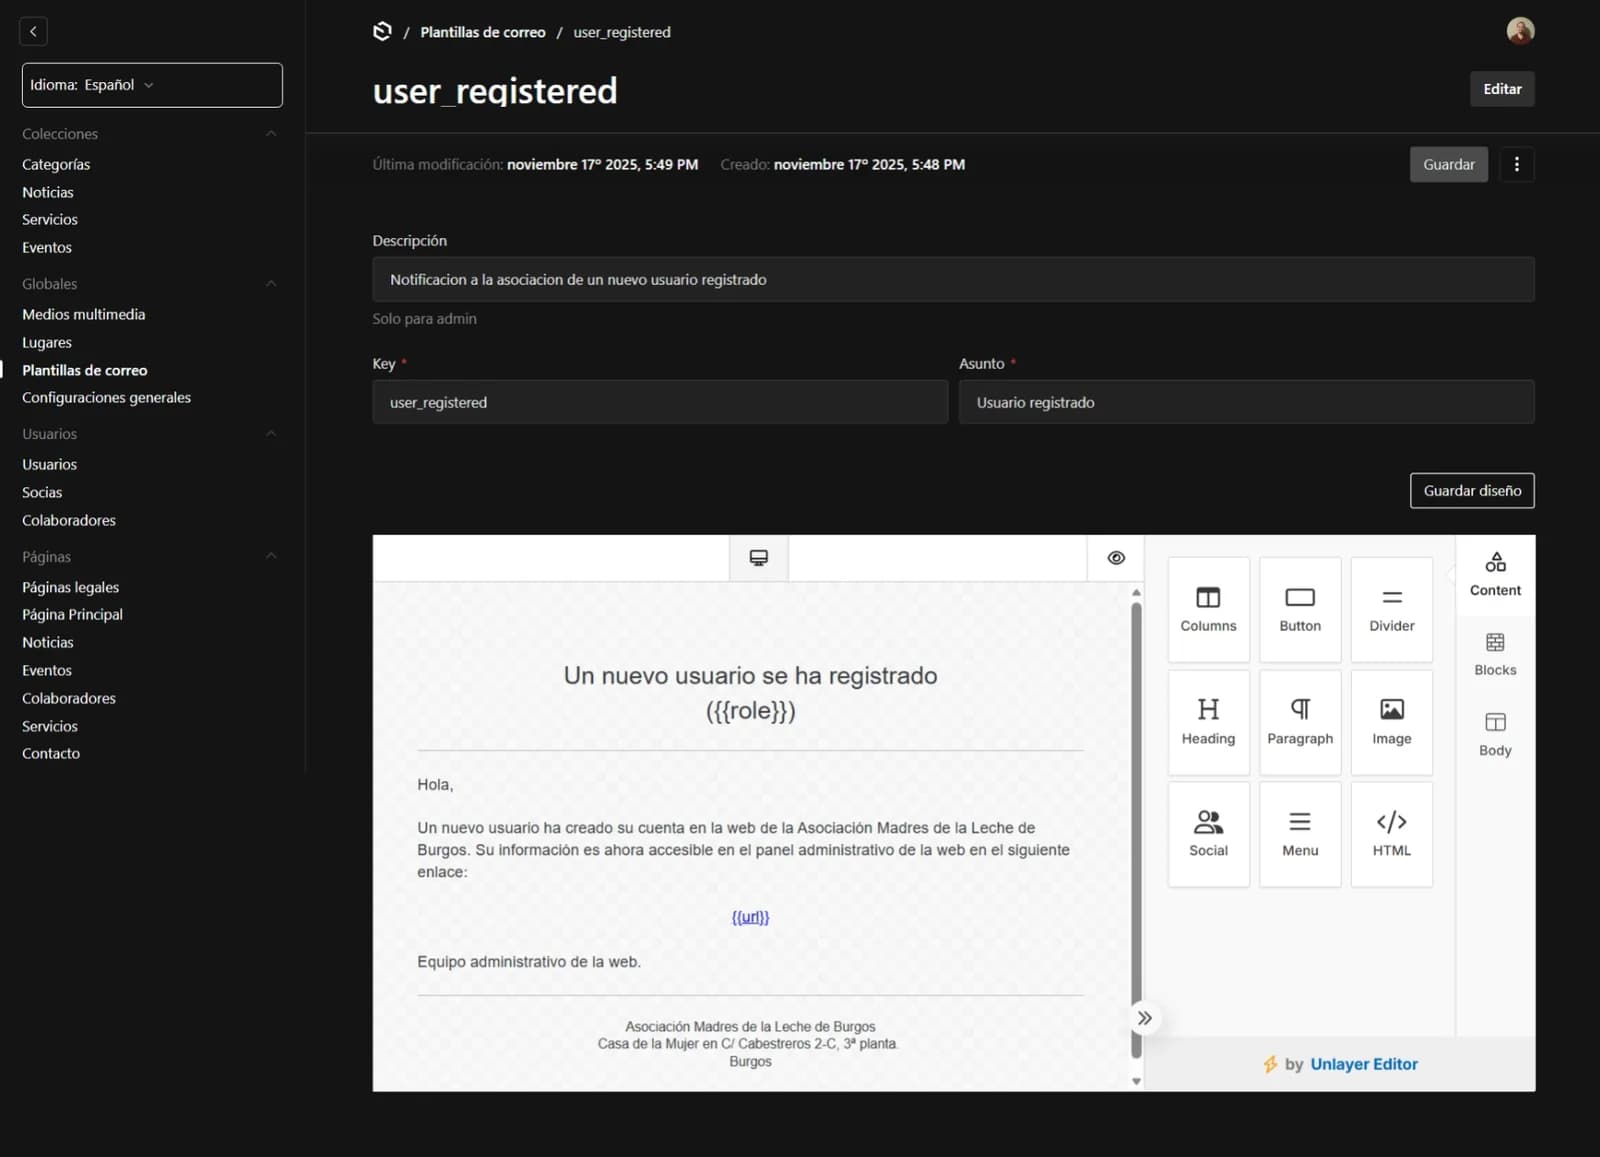This screenshot has width=1600, height=1157.
Task: Open Categorías collection
Action: (56, 164)
